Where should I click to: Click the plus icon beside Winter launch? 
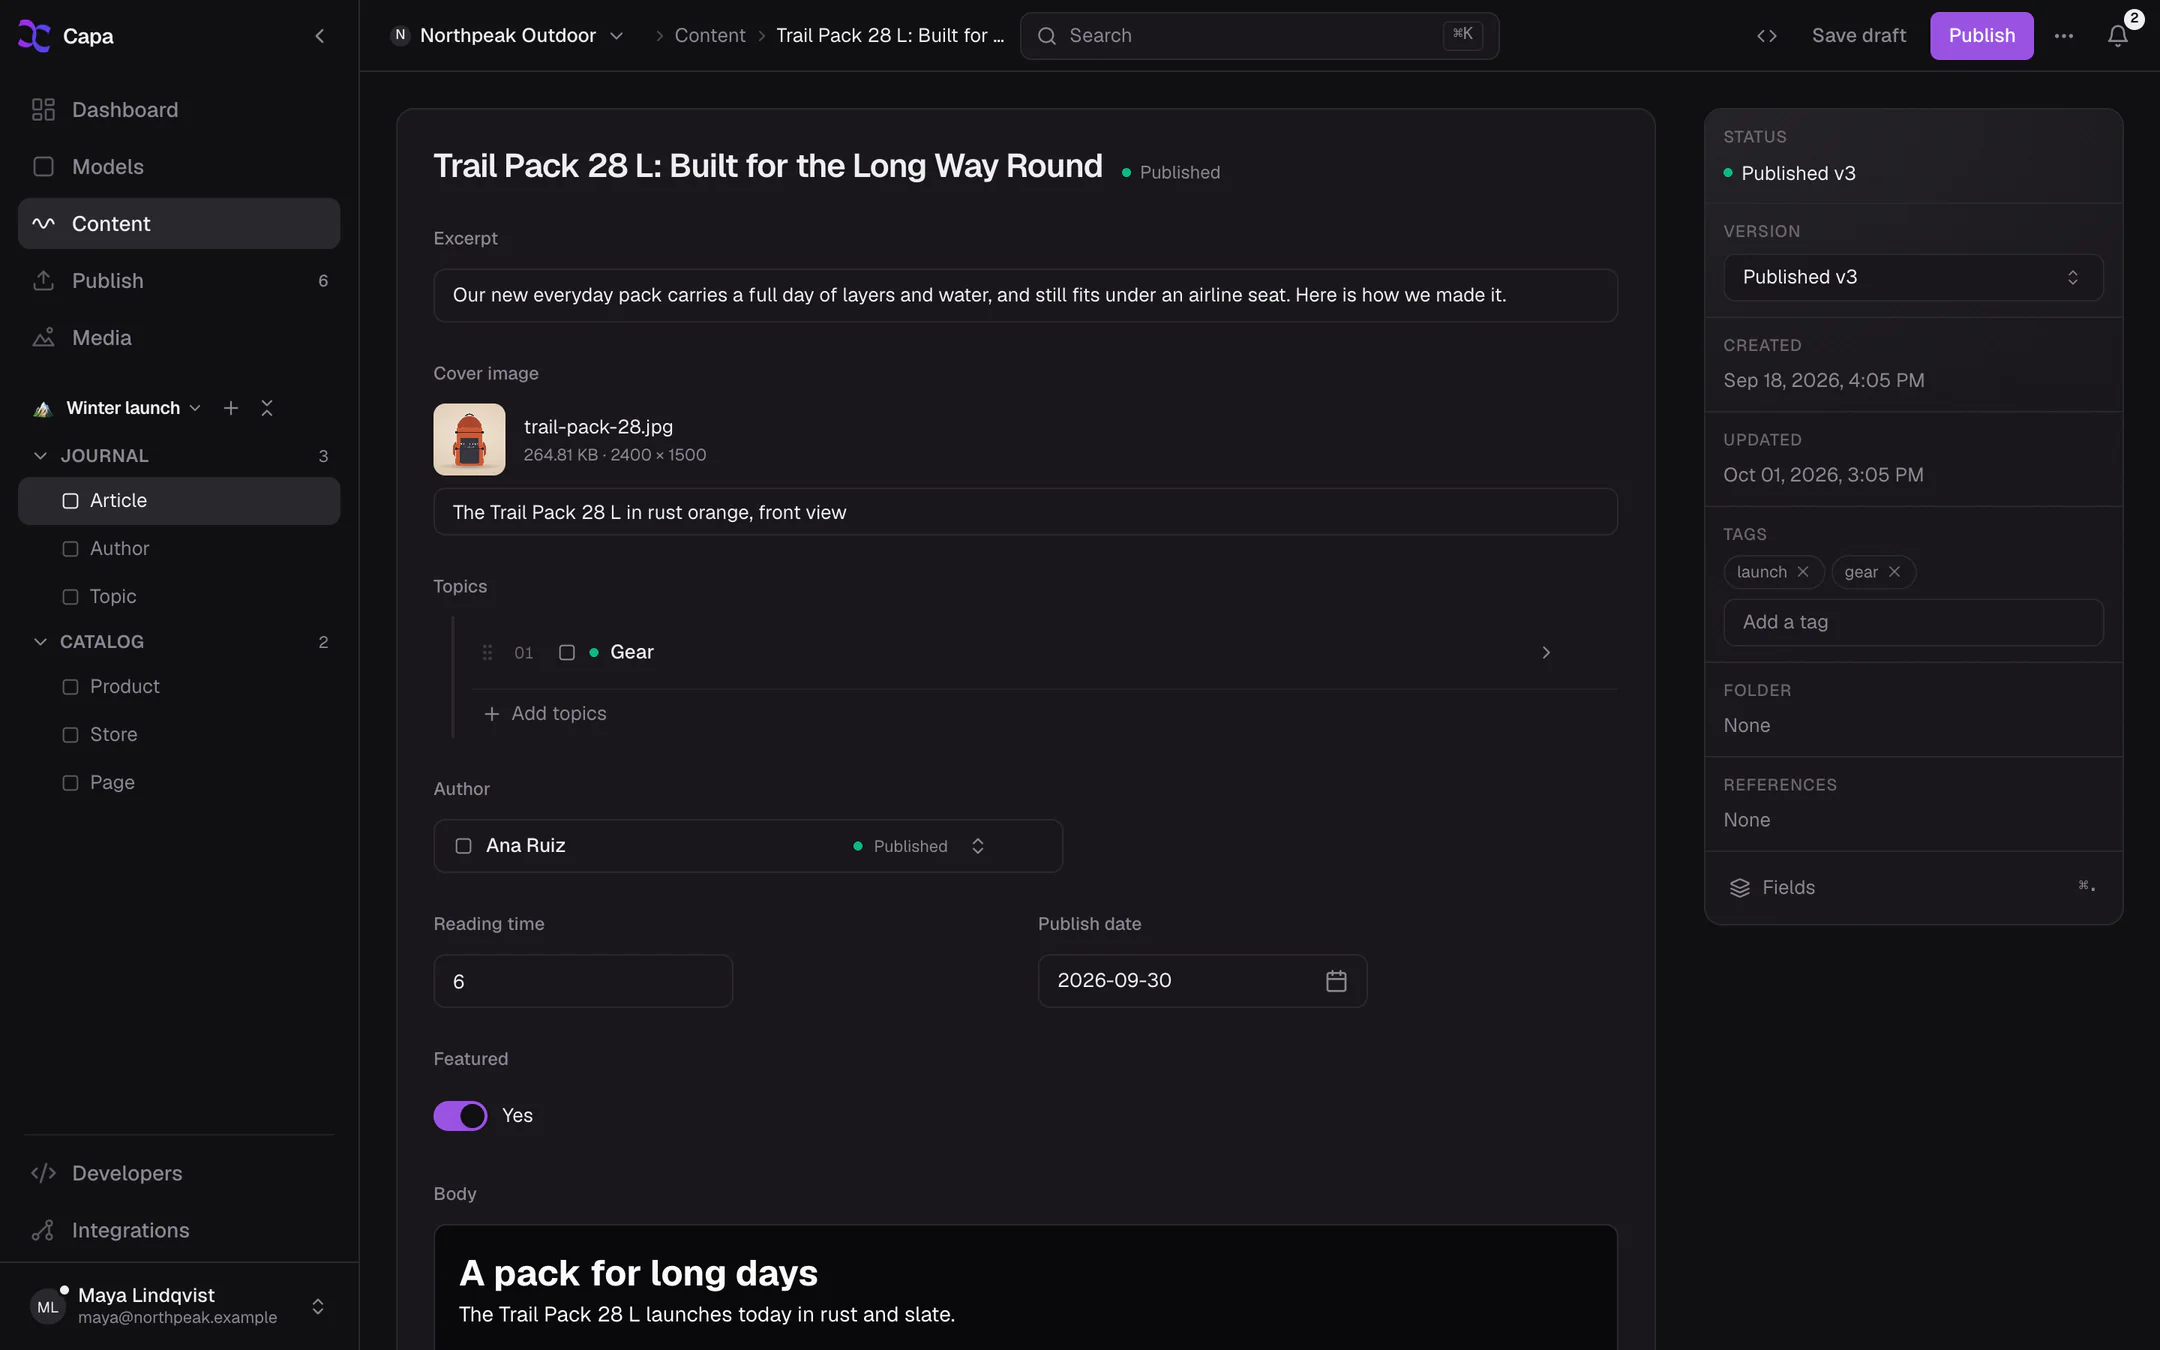[231, 408]
